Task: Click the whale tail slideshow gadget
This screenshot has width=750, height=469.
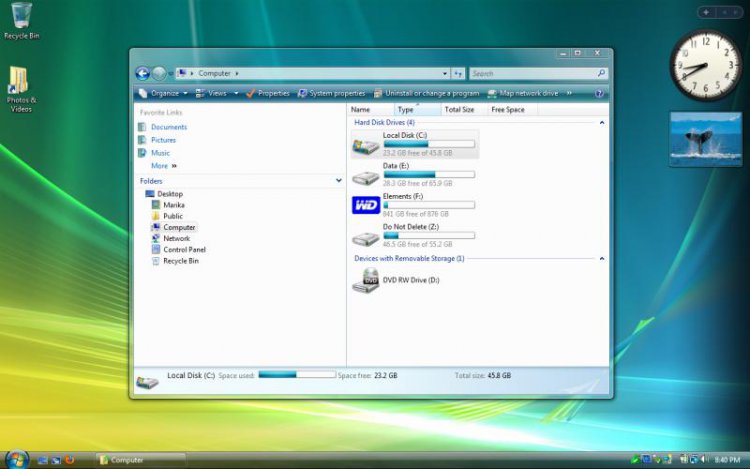Action: point(706,140)
